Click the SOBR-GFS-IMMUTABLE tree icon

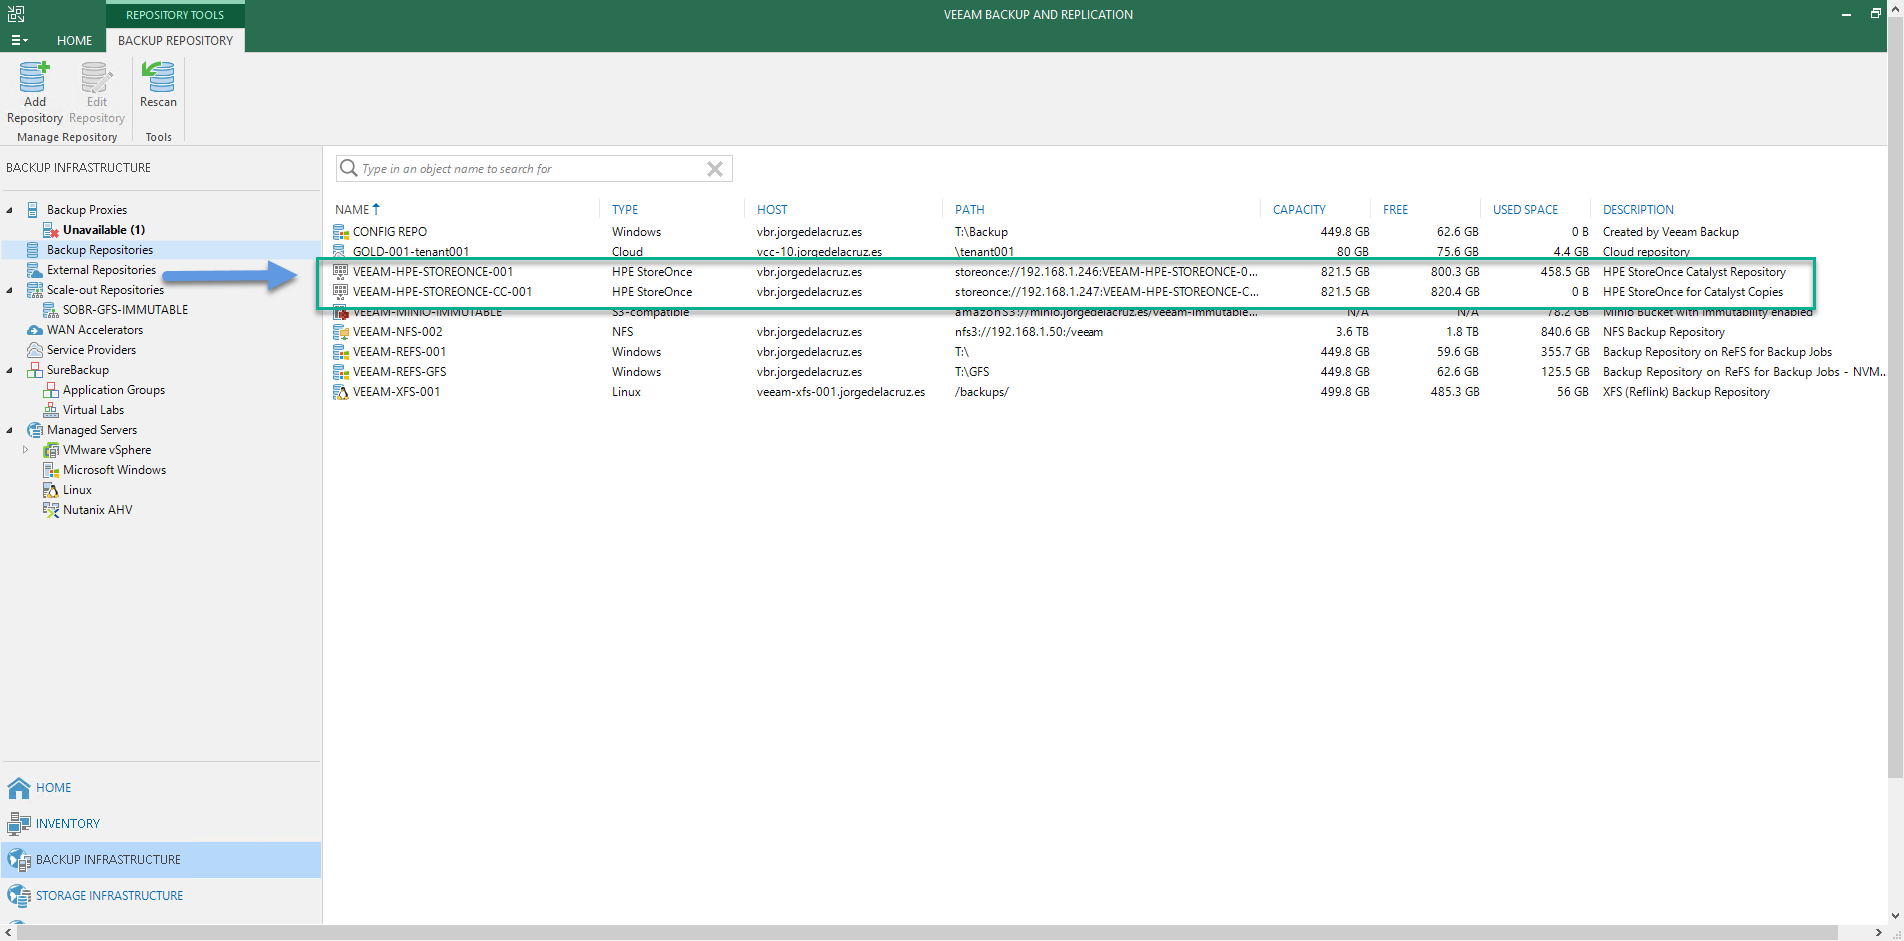(50, 310)
